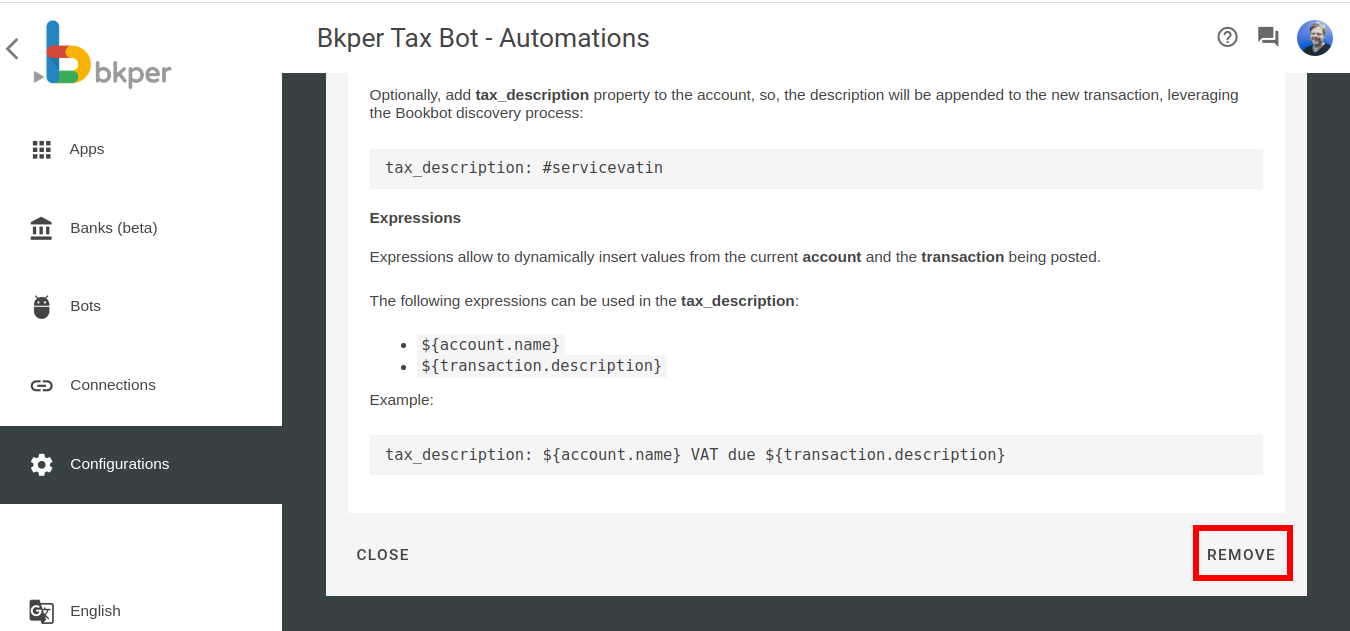Click the Bots robot icon

(41, 305)
